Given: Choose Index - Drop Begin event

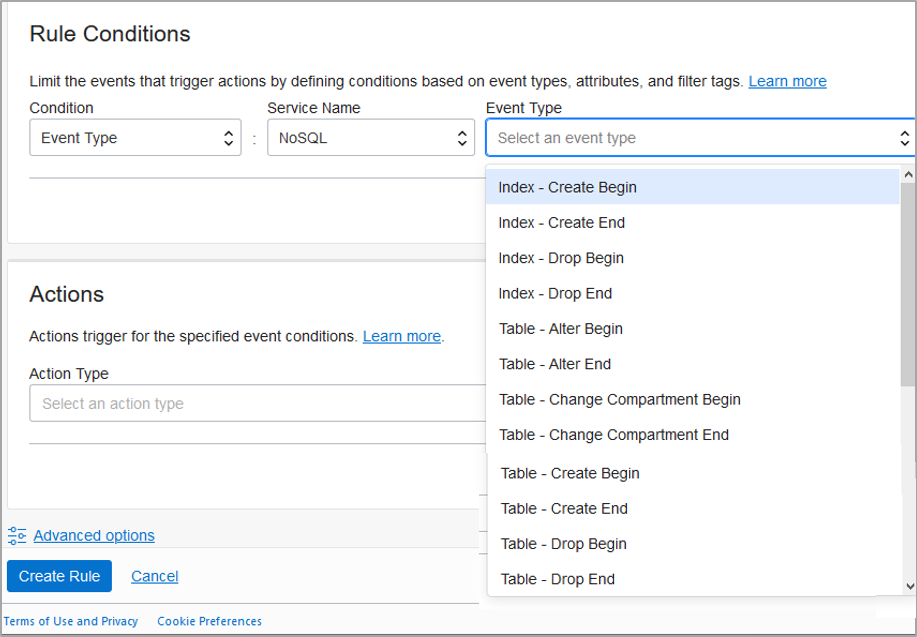Looking at the screenshot, I should click(561, 258).
